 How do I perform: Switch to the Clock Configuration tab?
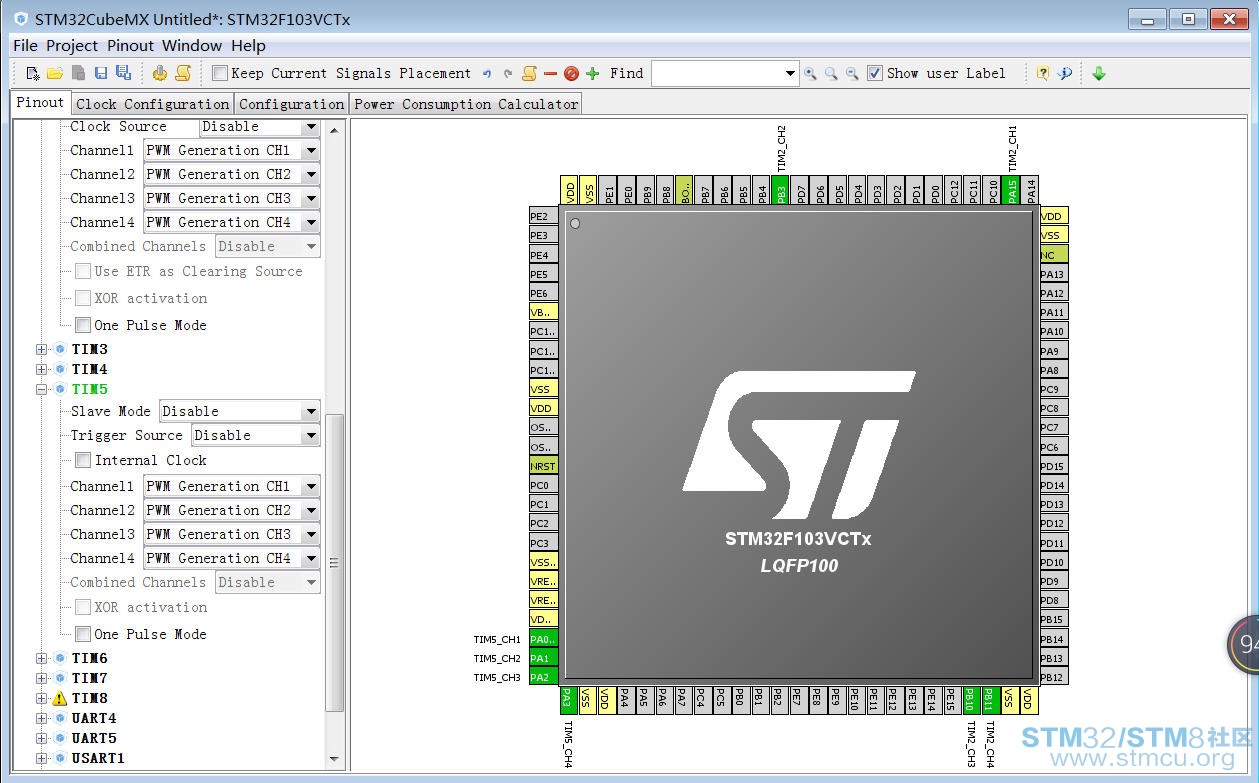(x=152, y=104)
